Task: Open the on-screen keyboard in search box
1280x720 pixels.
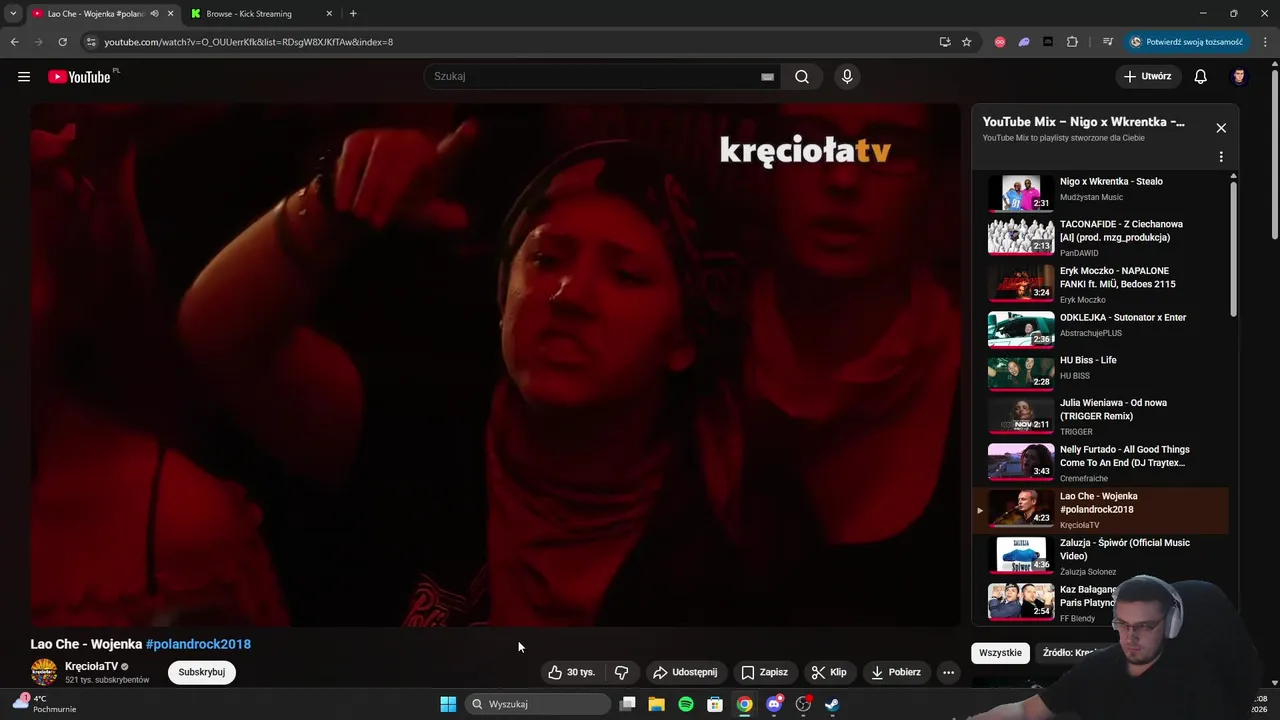Action: 767,77
